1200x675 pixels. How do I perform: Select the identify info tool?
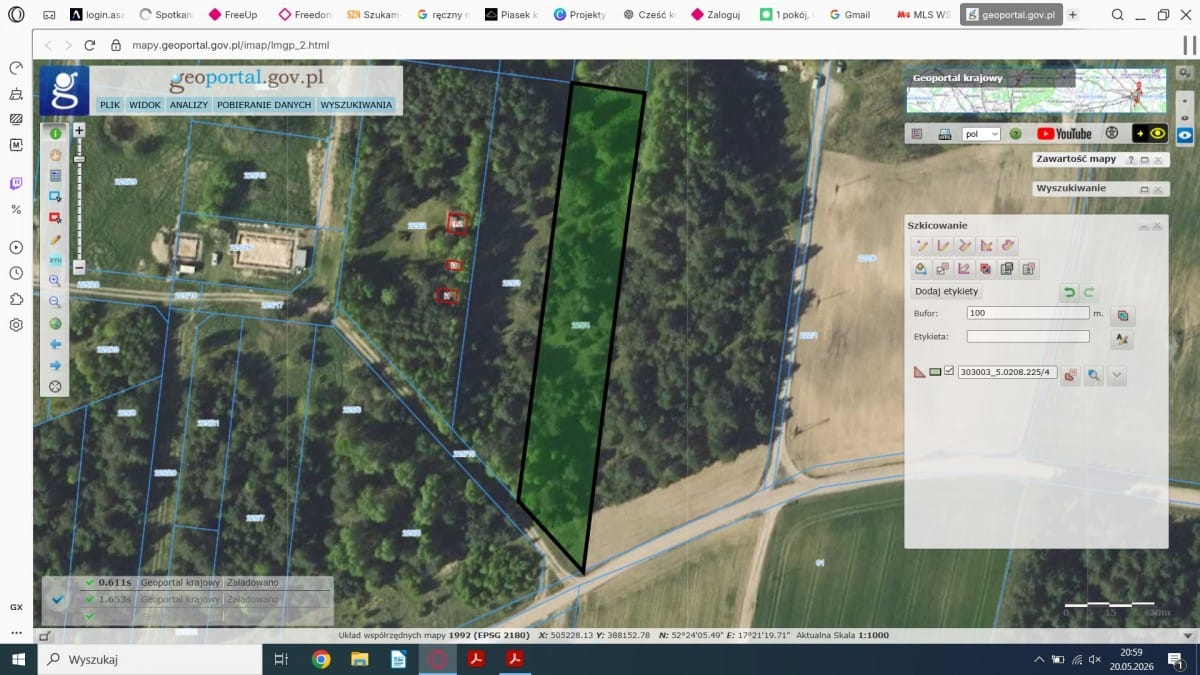tap(55, 133)
